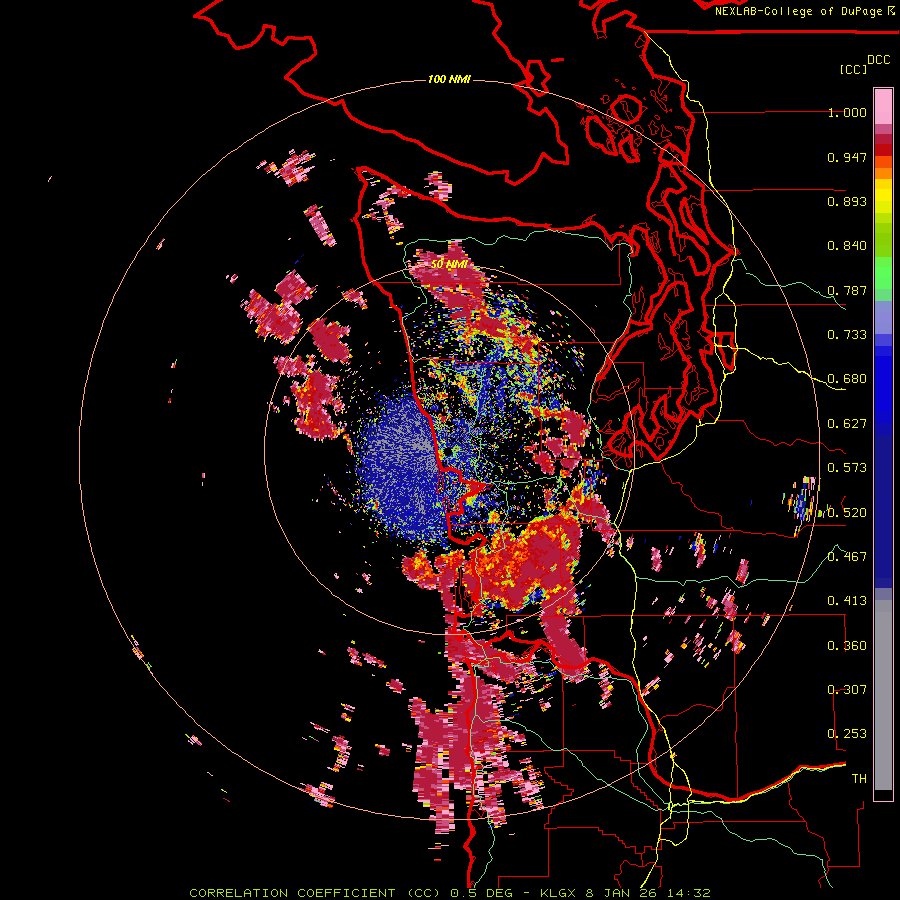900x900 pixels.
Task: Click the 0.413 color scale value
Action: pyautogui.click(x=847, y=601)
